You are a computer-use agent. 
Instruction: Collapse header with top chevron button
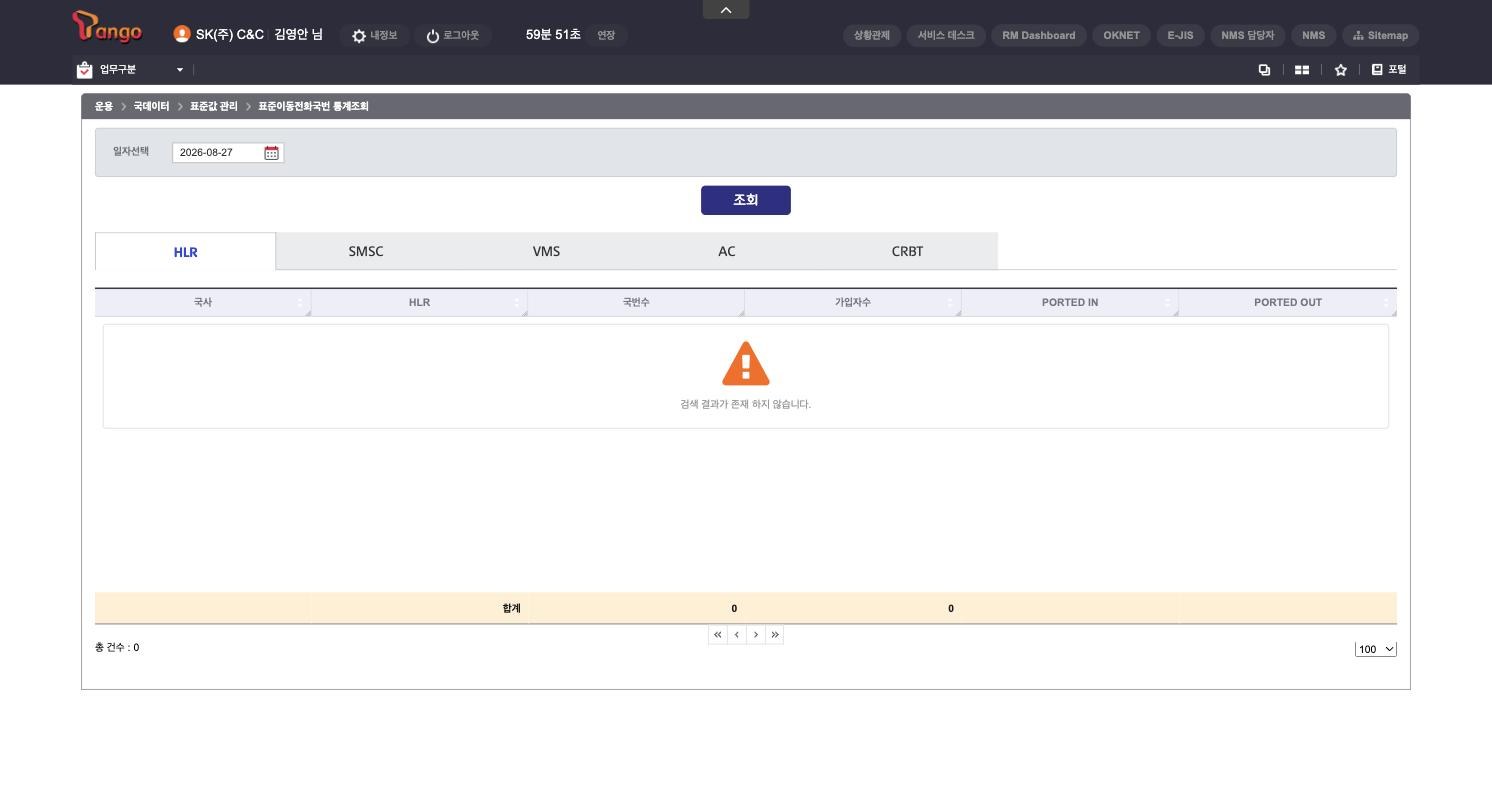click(x=726, y=10)
